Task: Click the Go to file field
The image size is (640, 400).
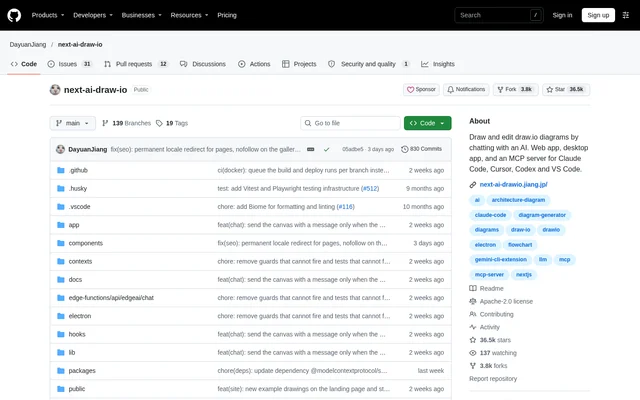Action: pyautogui.click(x=350, y=123)
